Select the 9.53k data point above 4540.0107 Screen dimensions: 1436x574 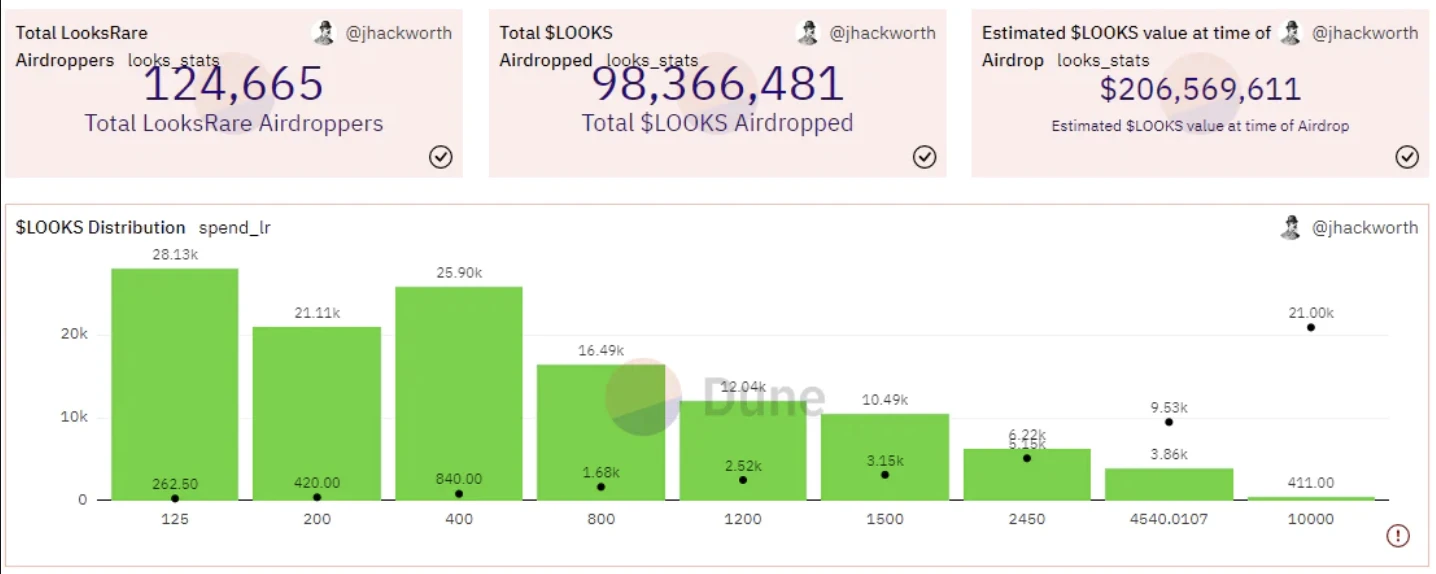tap(1168, 422)
